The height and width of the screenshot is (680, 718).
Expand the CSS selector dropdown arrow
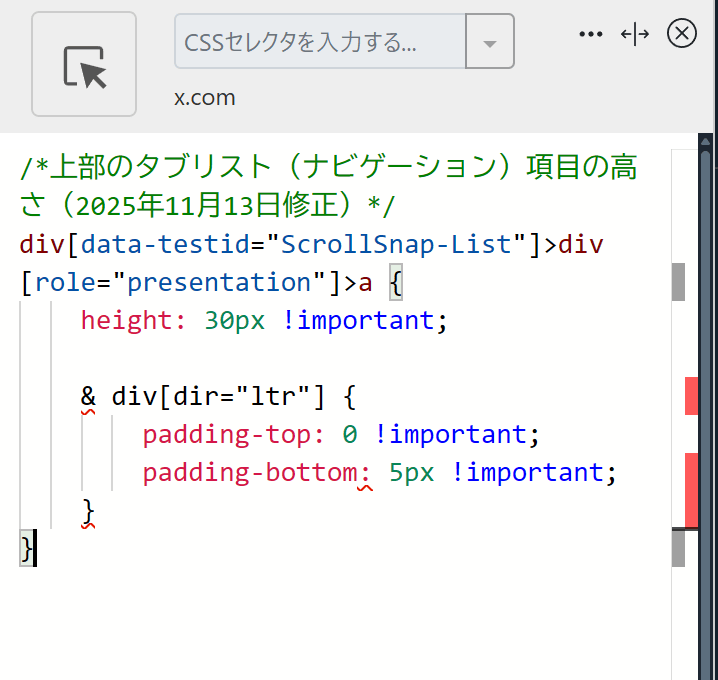tap(490, 42)
